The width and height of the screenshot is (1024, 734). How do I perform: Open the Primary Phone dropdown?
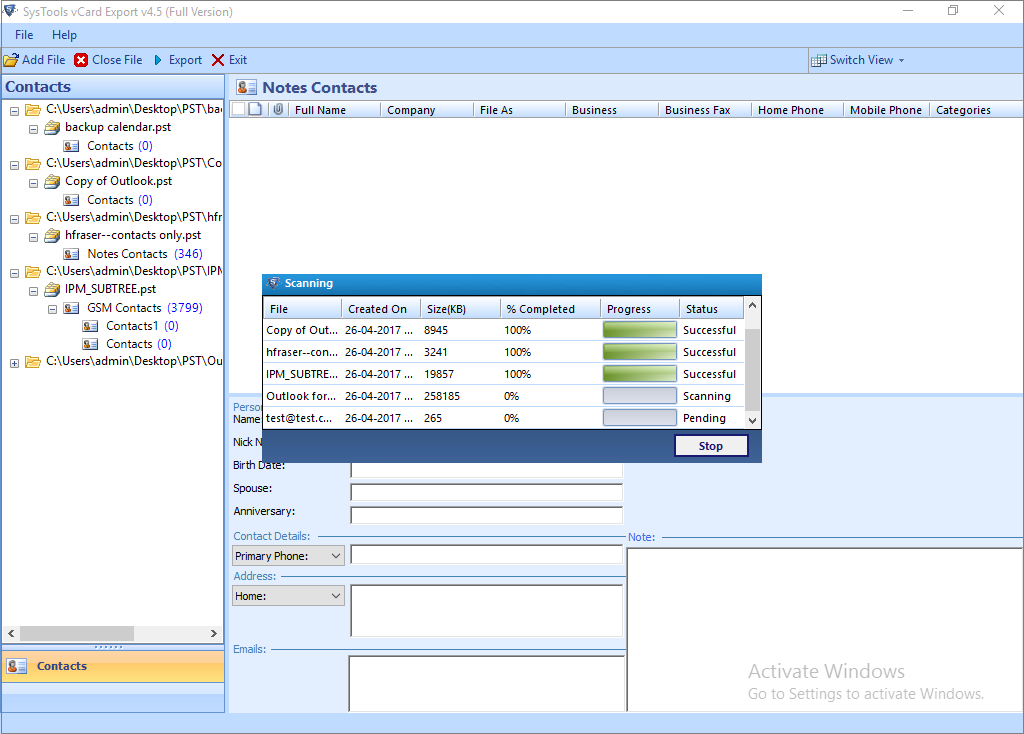point(336,556)
